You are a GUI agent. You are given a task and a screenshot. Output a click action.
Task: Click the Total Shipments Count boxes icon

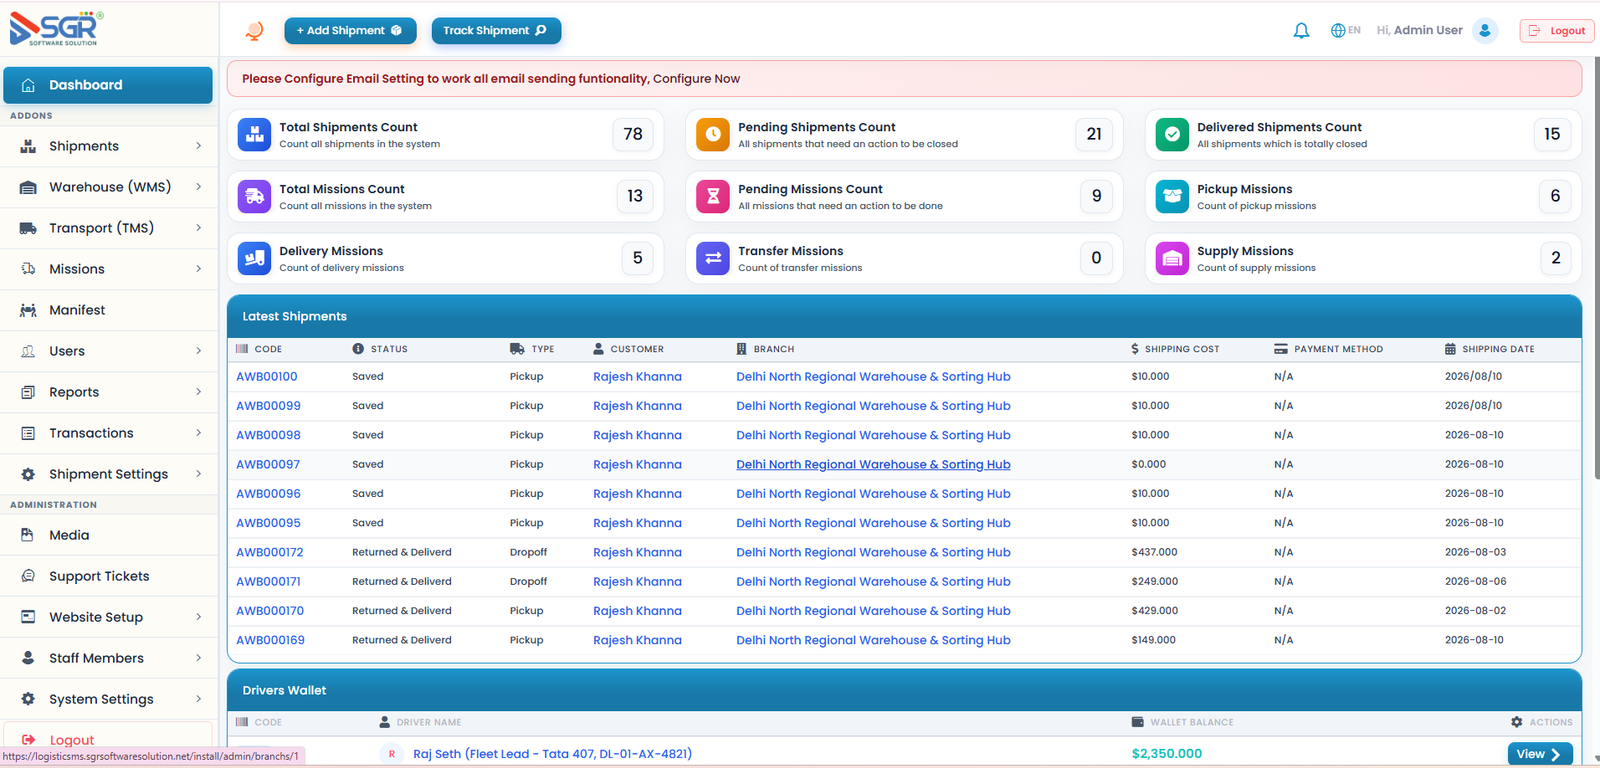(254, 134)
